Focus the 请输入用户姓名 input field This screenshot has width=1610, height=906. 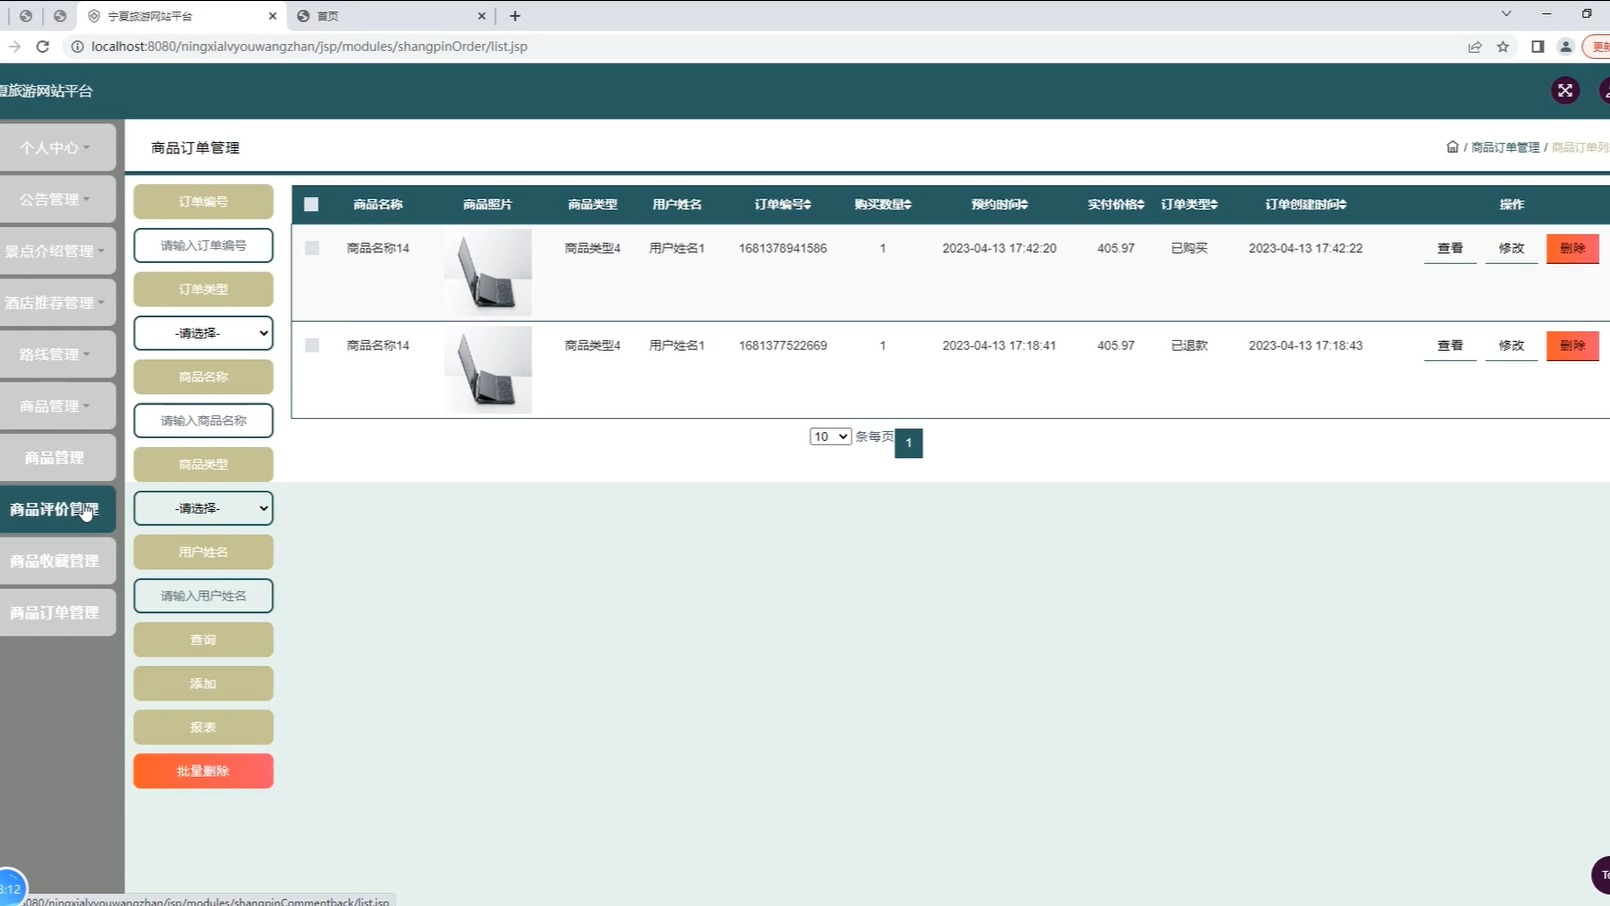pyautogui.click(x=203, y=596)
